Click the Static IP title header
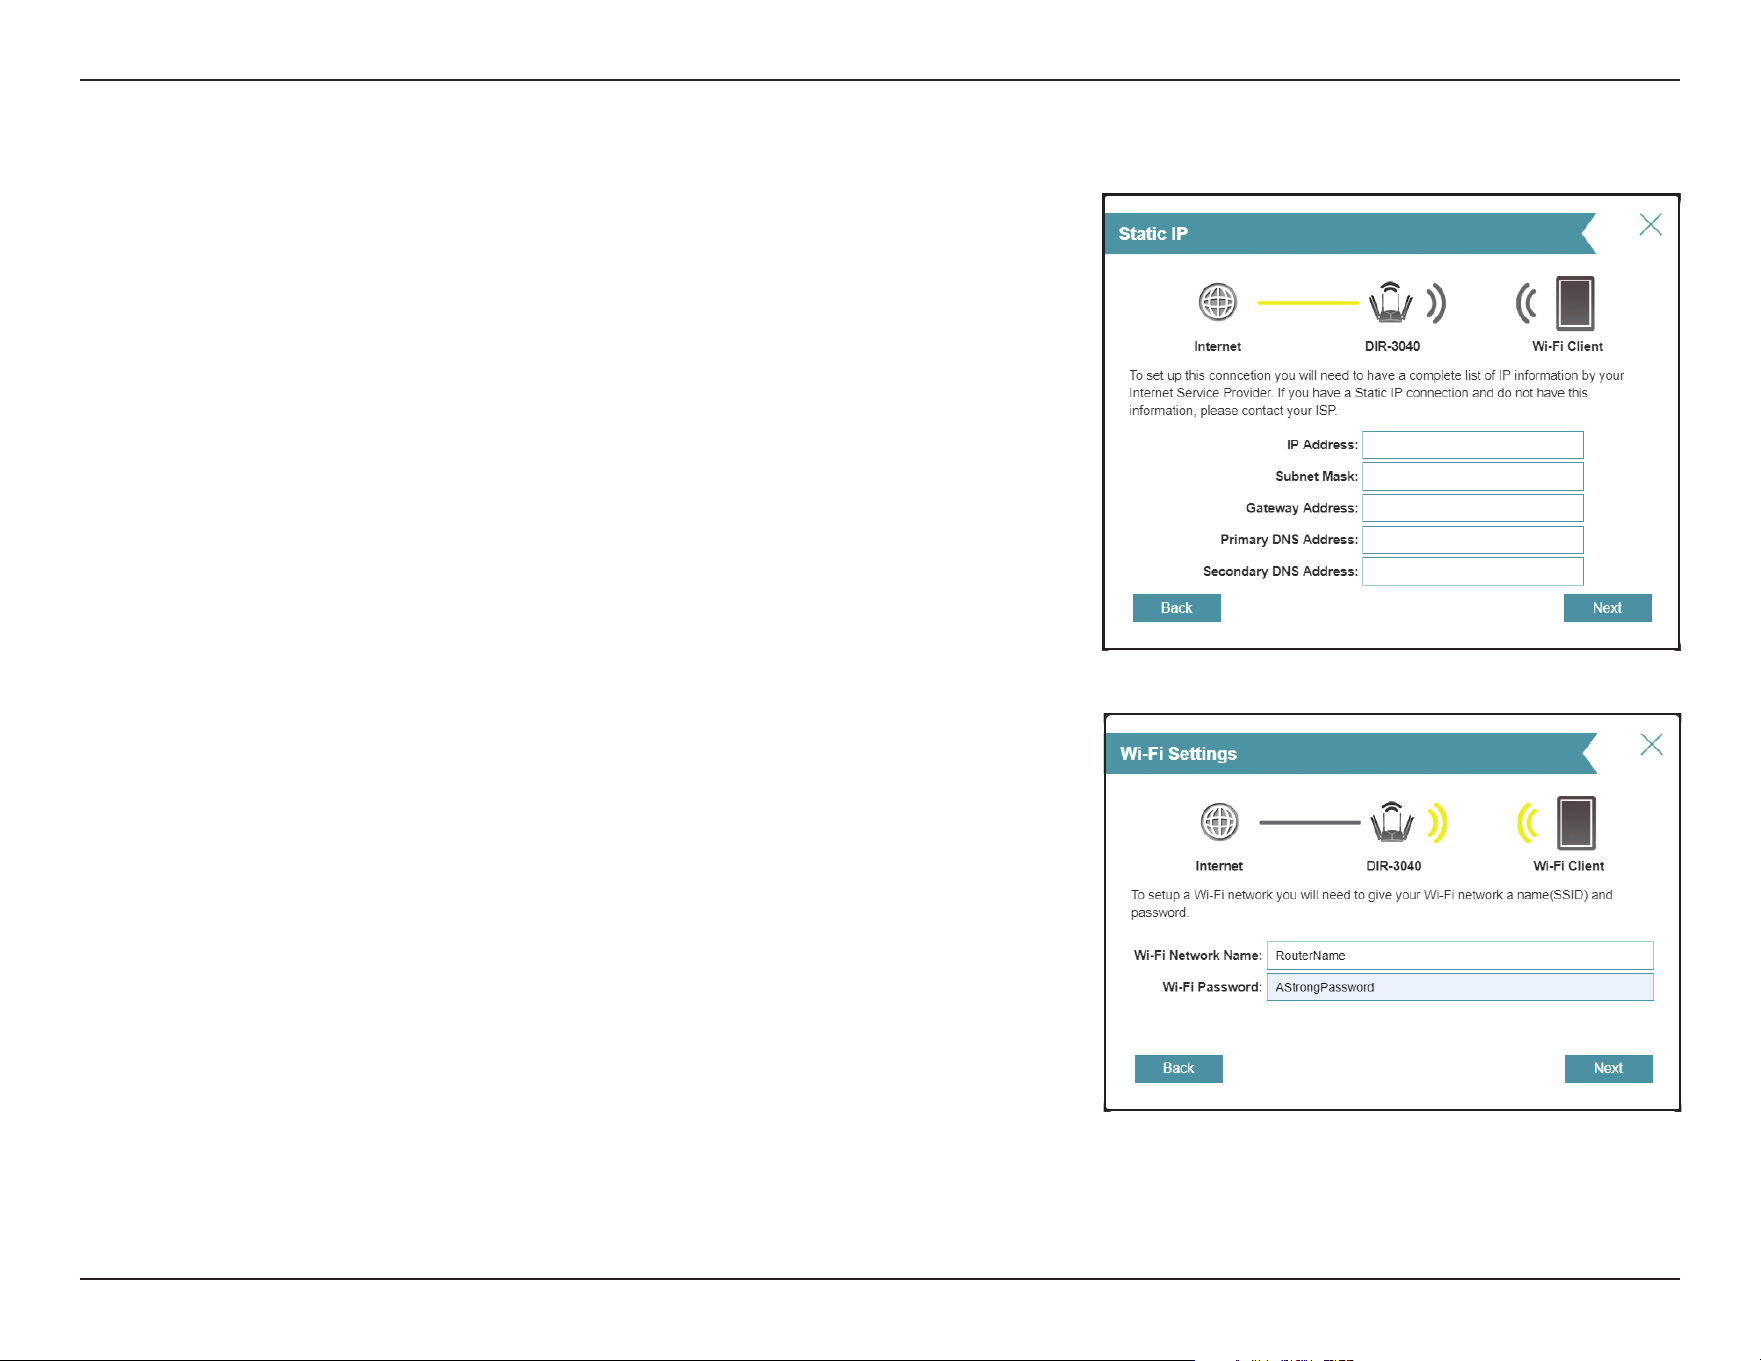 coord(1349,233)
